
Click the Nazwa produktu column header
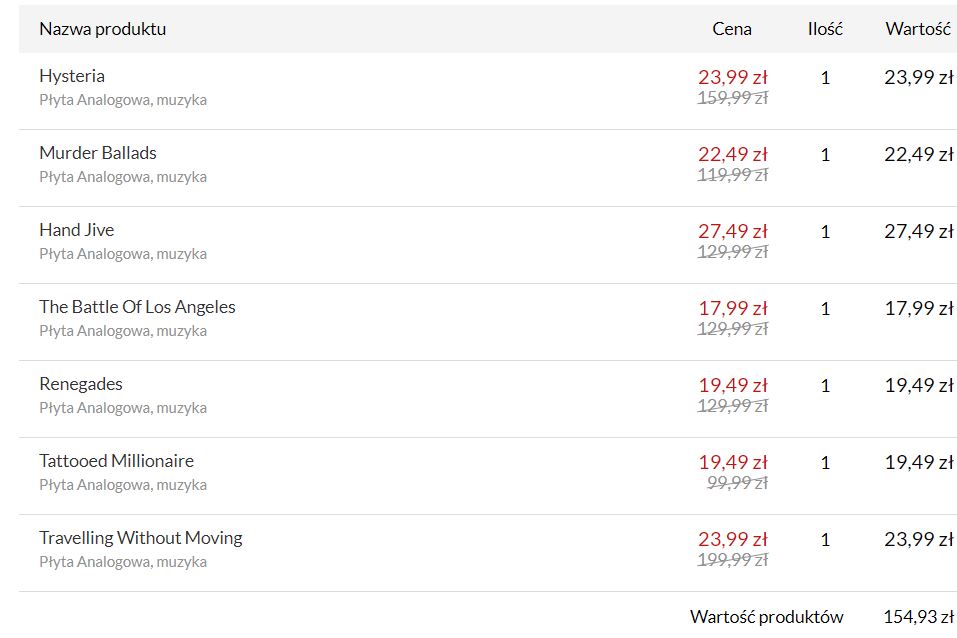click(103, 29)
